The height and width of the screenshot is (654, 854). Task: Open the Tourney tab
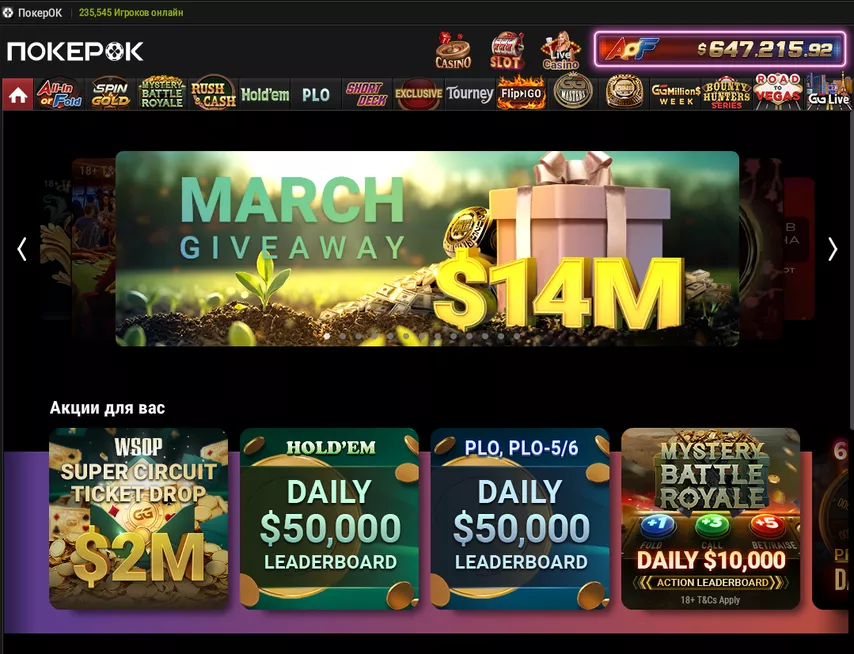(469, 94)
